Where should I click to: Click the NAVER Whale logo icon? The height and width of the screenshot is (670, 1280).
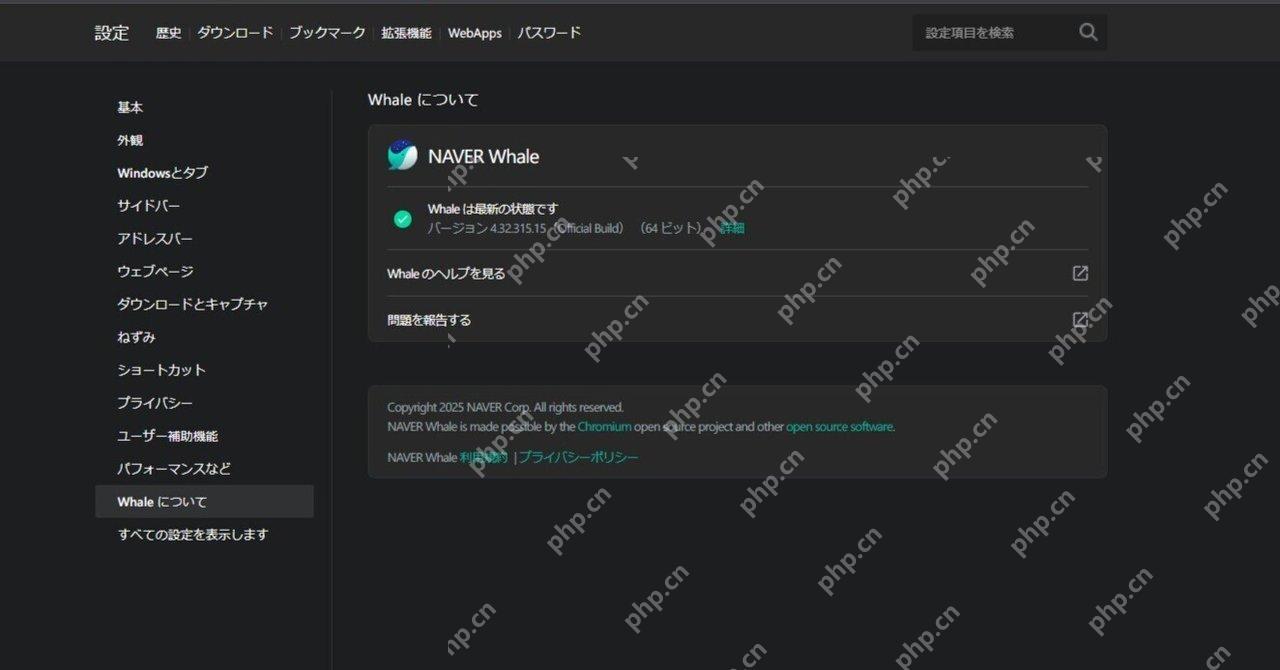402,156
